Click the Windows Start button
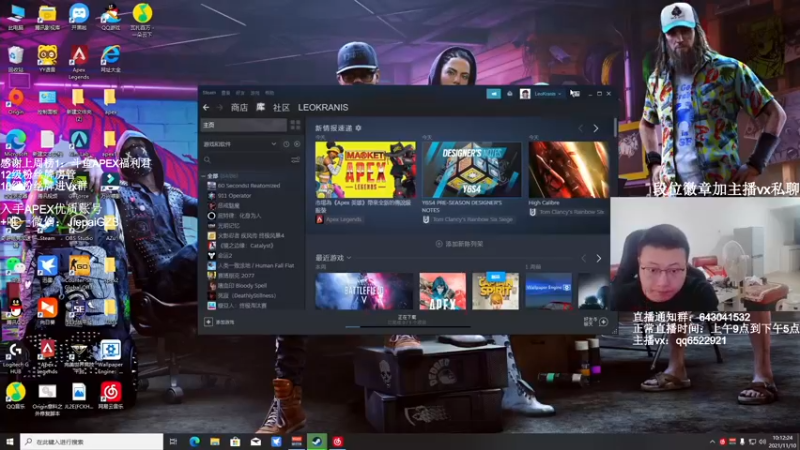Screen dimensions: 800x450 coord(10,442)
